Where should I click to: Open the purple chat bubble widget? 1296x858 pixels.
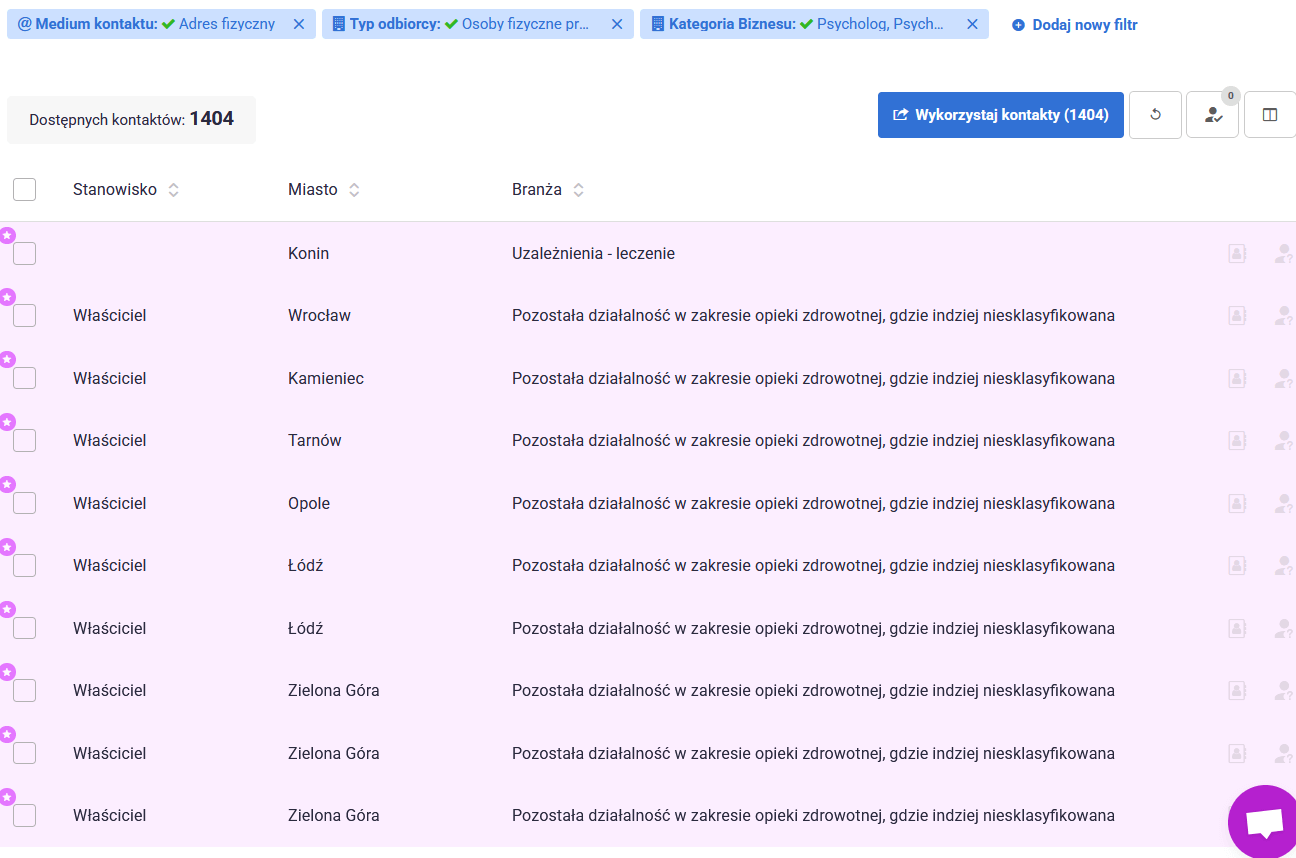pyautogui.click(x=1265, y=822)
